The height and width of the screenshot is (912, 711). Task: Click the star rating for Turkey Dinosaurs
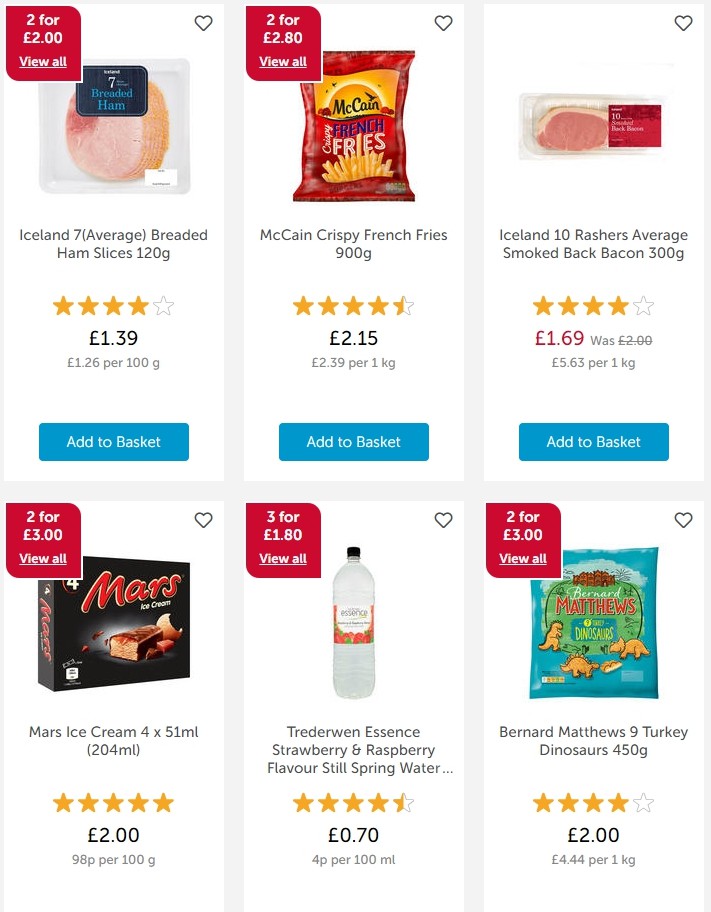tap(593, 801)
